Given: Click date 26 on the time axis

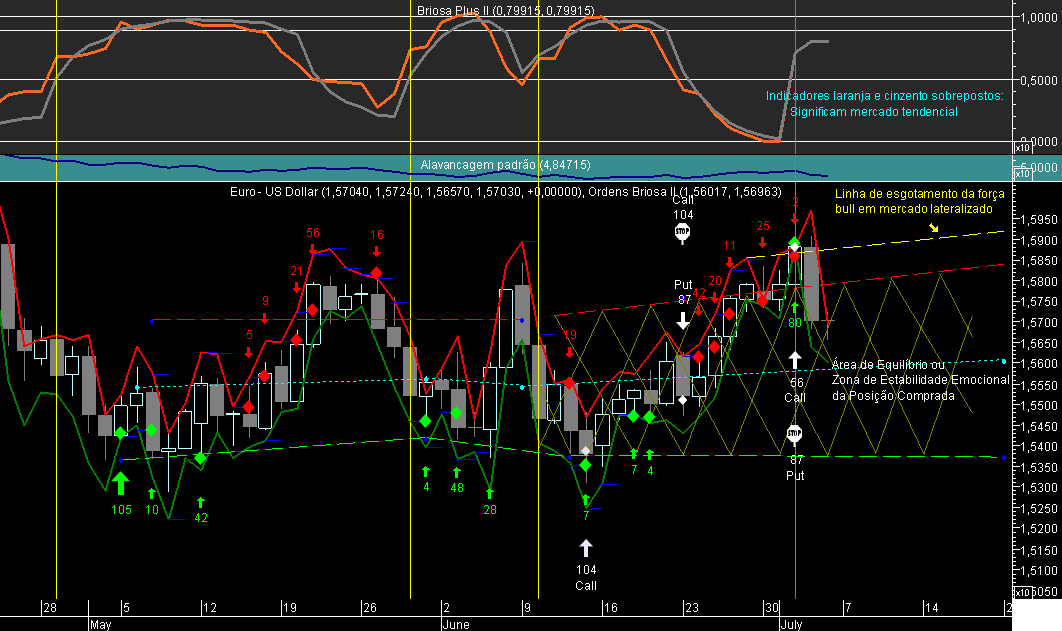Looking at the screenshot, I should point(370,607).
